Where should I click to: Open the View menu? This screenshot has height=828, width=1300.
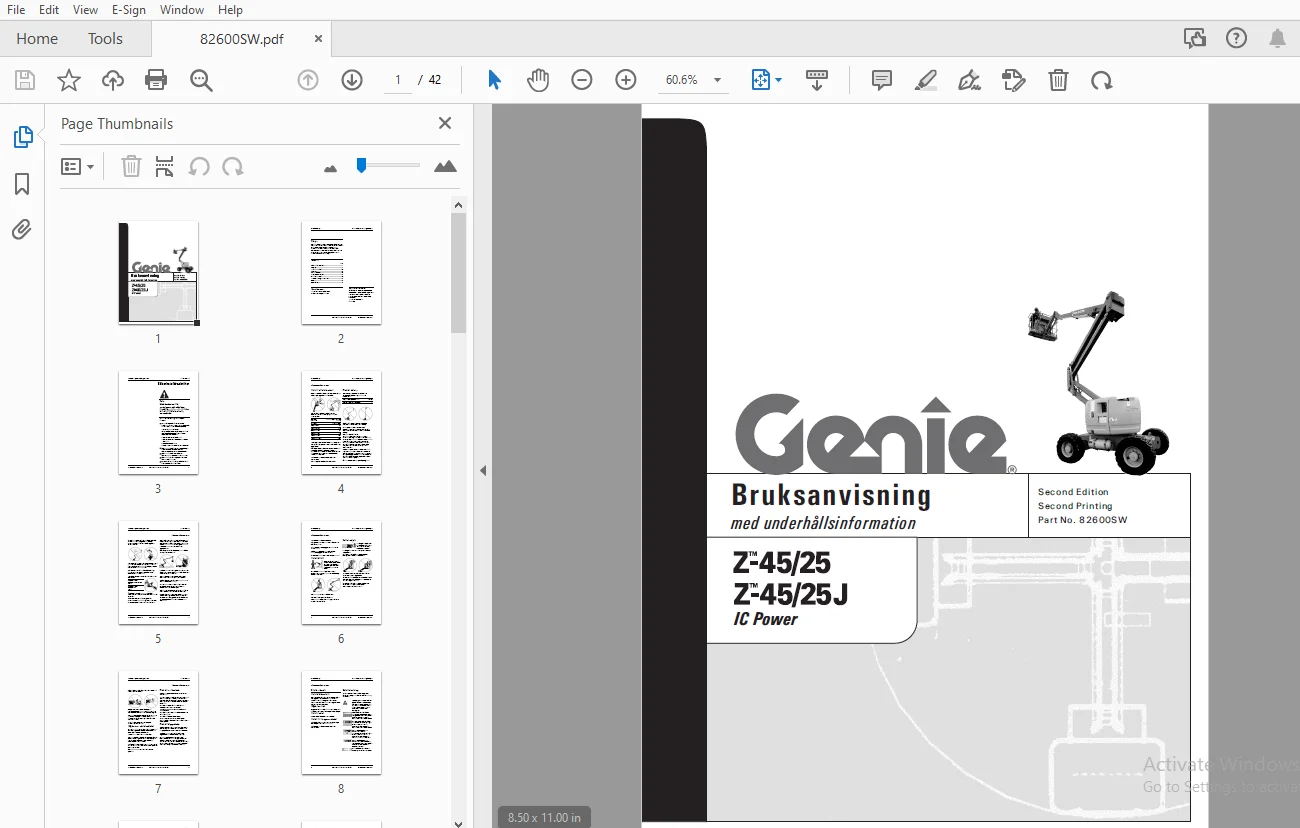(x=85, y=9)
